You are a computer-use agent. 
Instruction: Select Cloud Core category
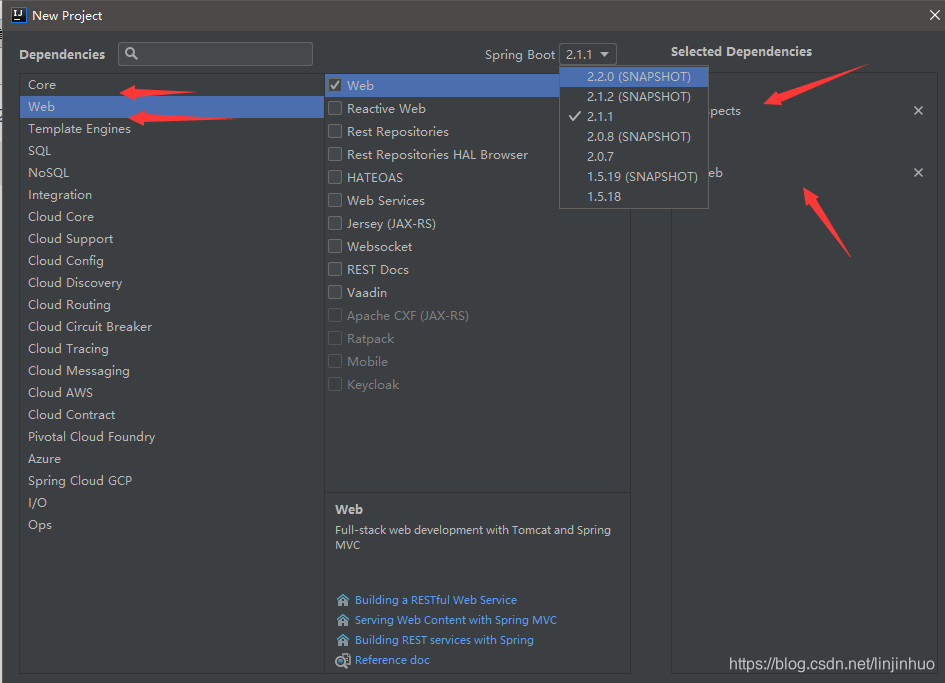pos(172,216)
